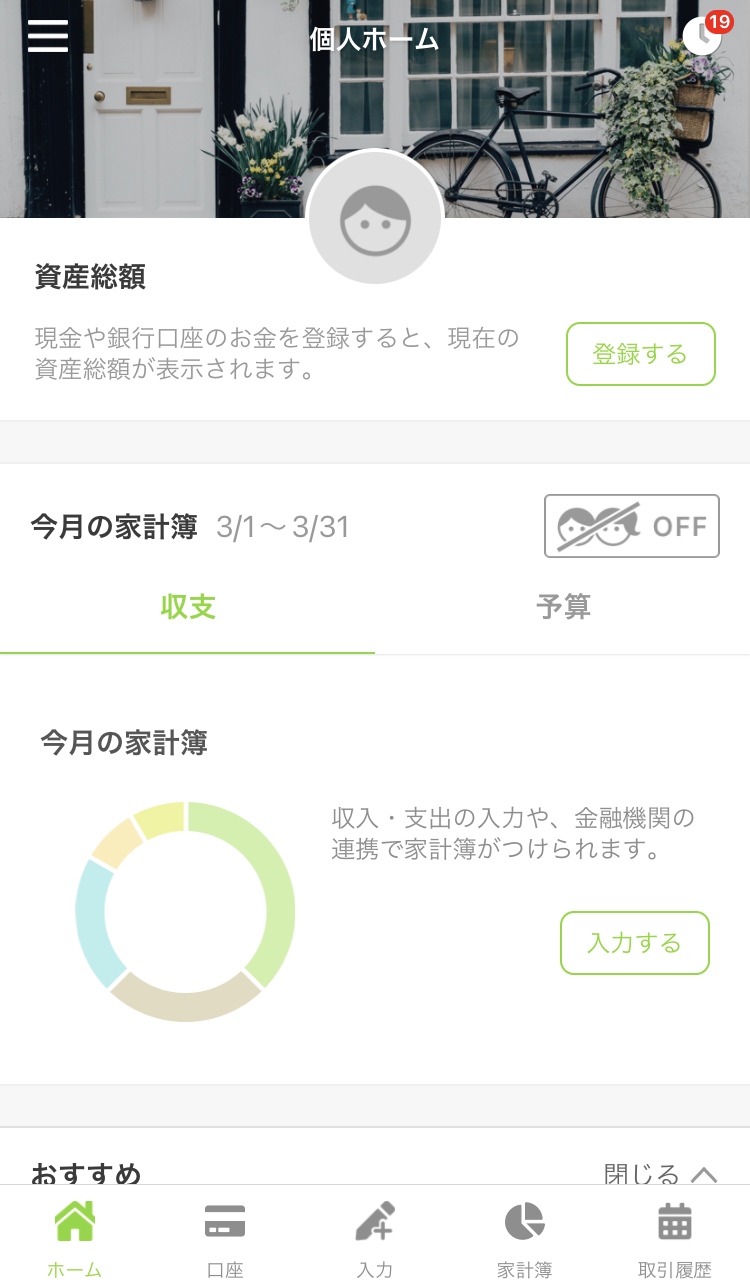Viewport: 750px width, 1282px height.
Task: Open 家計簿 pie chart icon
Action: pyautogui.click(x=525, y=1221)
